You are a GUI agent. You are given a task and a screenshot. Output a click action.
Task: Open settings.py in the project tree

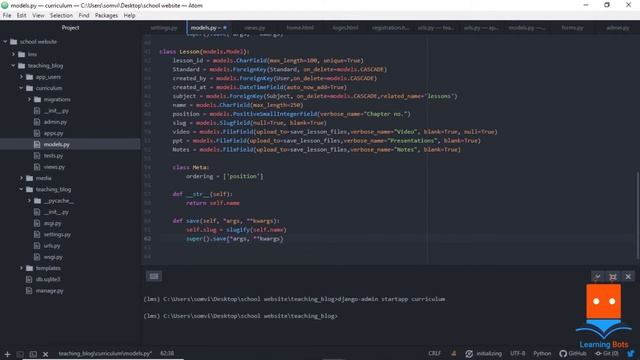tap(57, 234)
